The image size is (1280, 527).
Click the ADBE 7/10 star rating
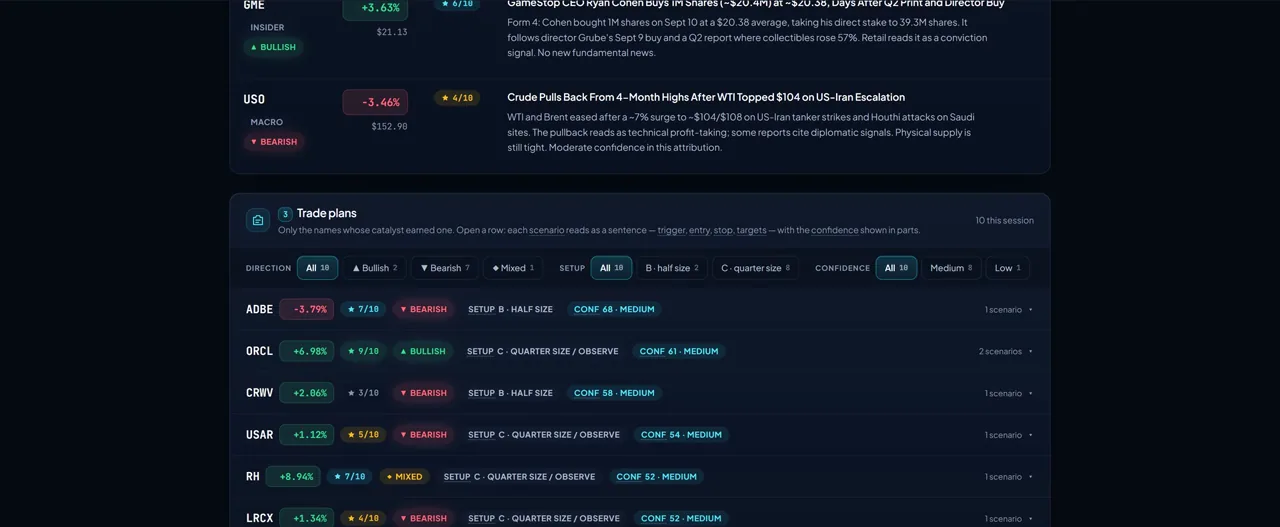363,309
